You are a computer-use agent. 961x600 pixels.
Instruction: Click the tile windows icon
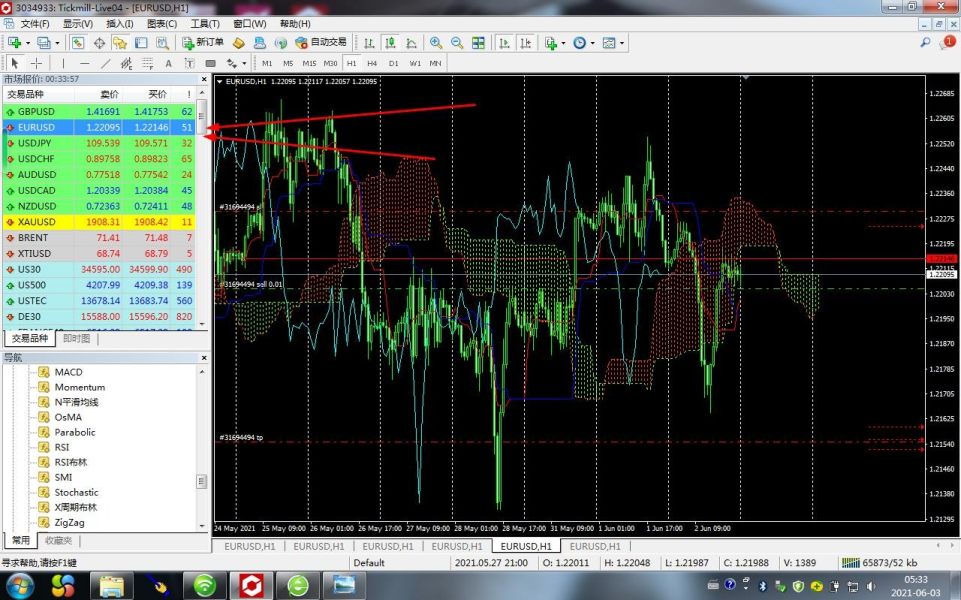coord(479,43)
